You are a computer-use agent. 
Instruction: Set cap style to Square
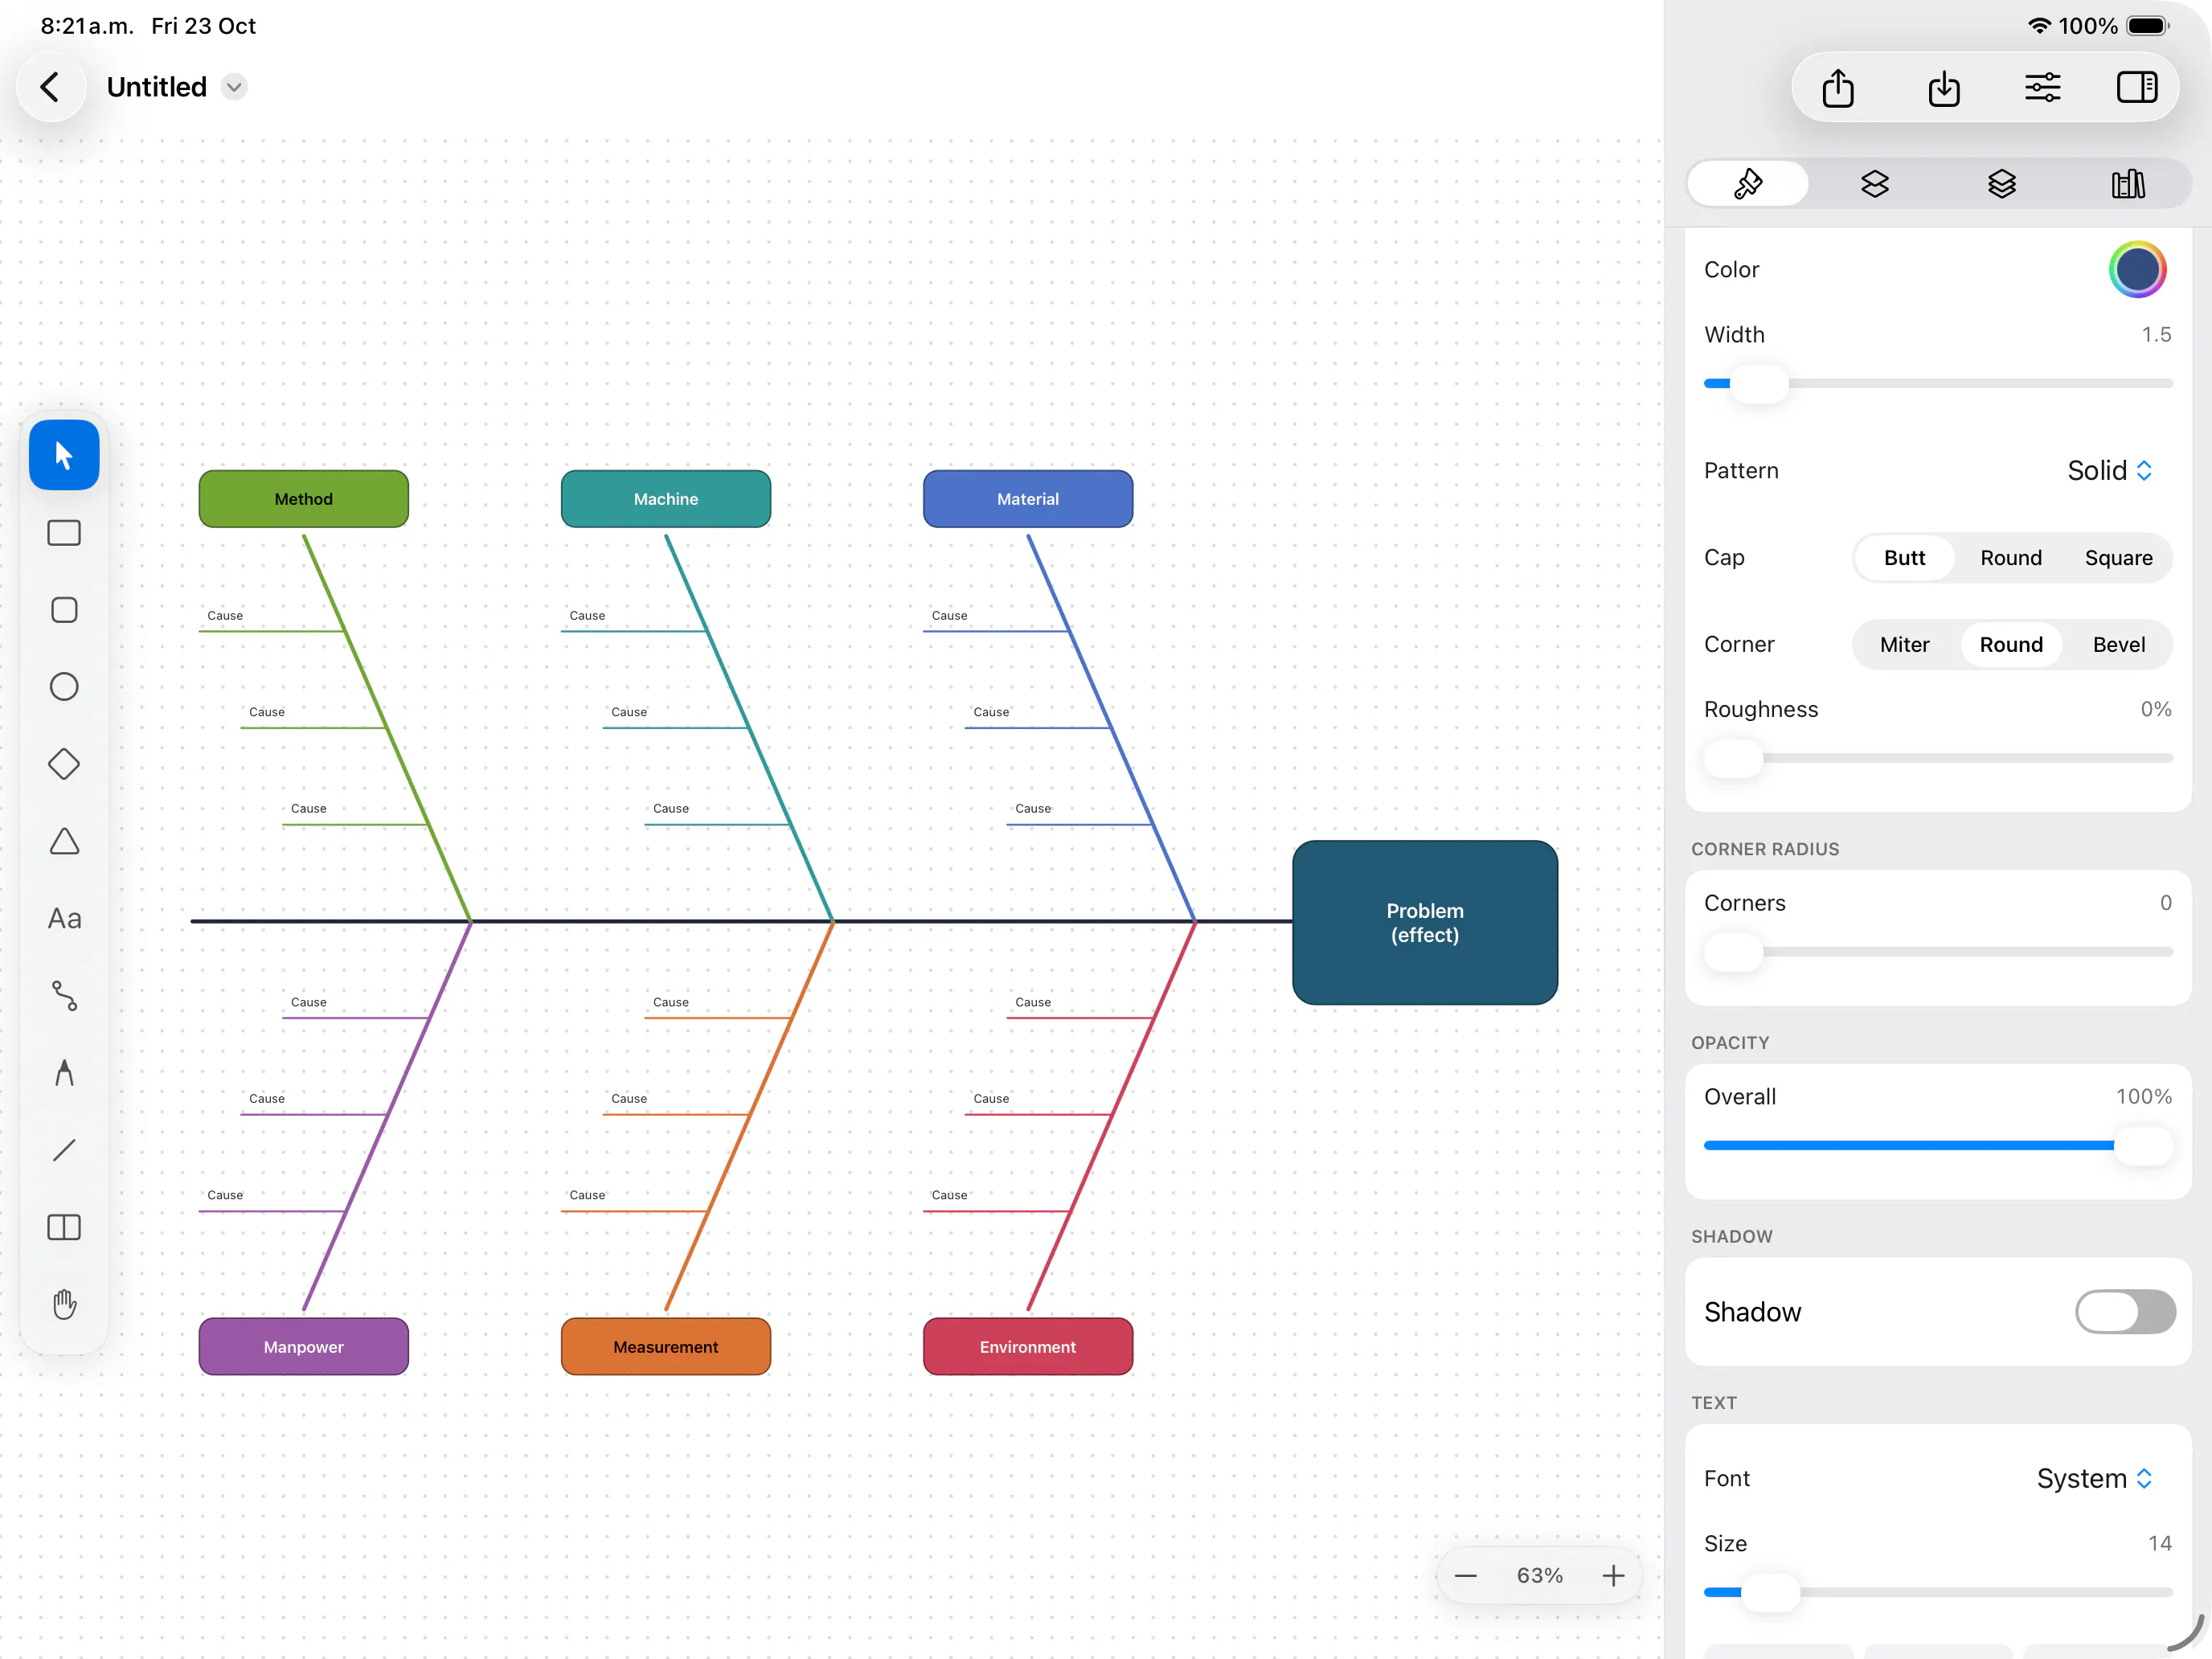(2118, 558)
